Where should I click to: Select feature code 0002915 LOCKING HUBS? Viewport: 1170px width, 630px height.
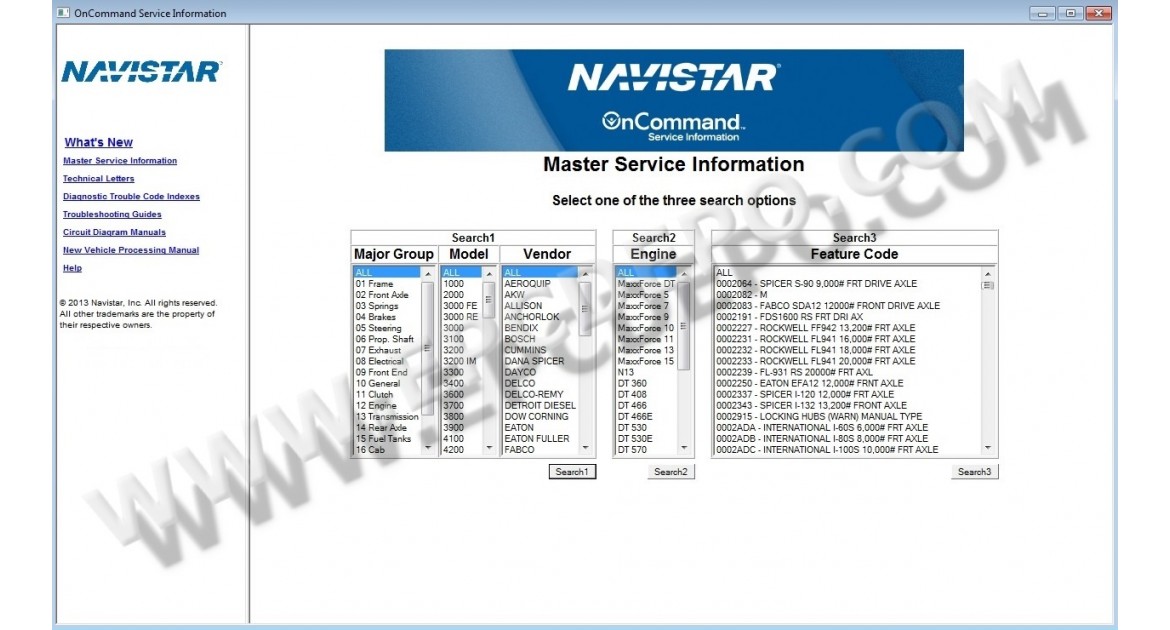[x=848, y=417]
